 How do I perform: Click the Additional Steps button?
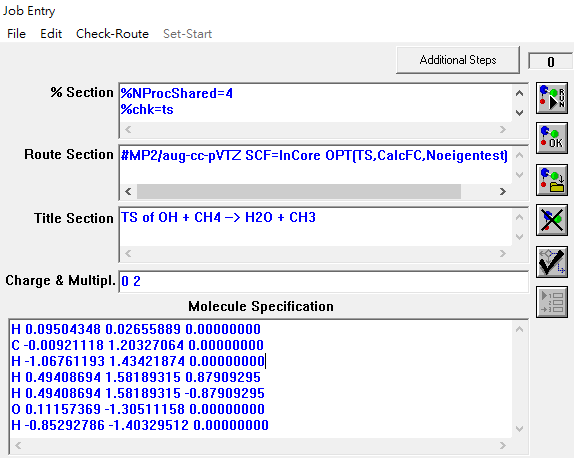(x=458, y=60)
